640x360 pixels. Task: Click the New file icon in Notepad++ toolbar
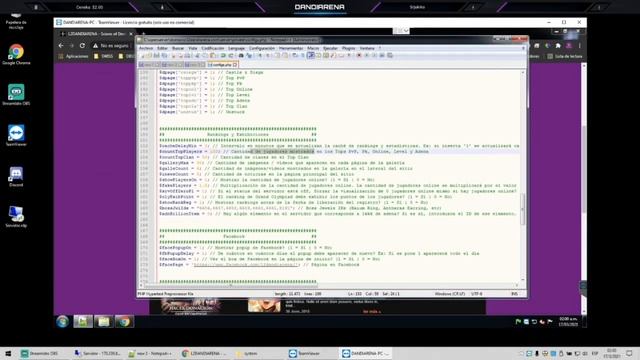[x=143, y=56]
